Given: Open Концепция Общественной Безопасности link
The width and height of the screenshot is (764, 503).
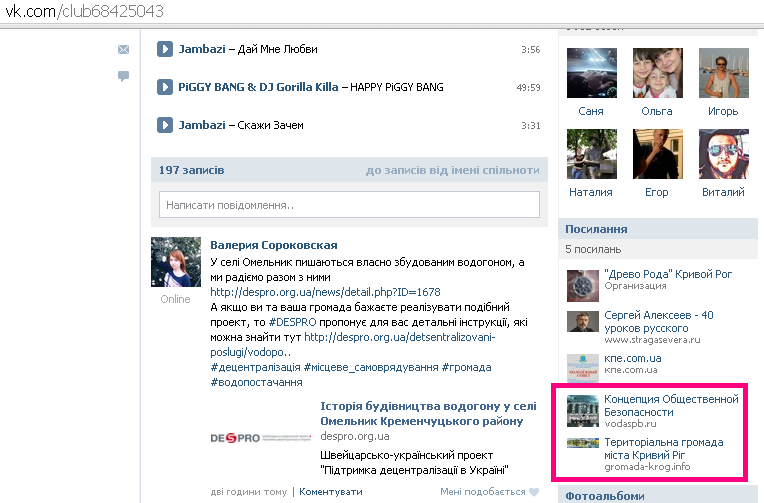Looking at the screenshot, I should (x=671, y=405).
